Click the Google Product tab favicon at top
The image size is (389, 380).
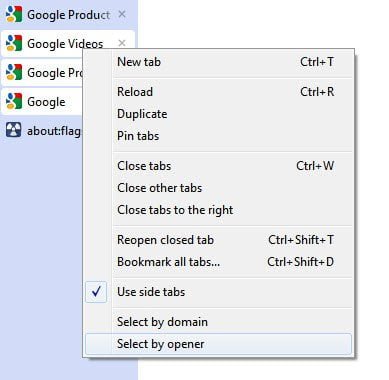coord(14,14)
